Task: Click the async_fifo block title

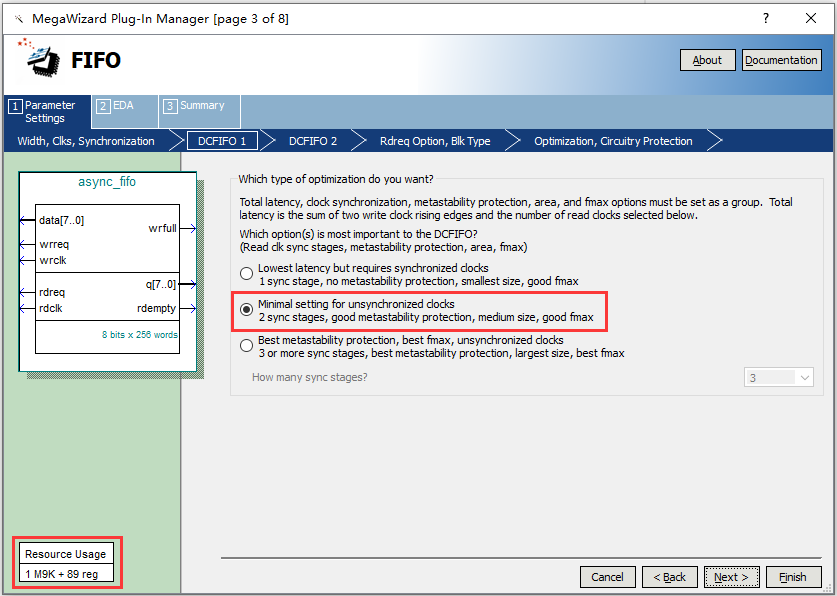Action: [x=107, y=182]
